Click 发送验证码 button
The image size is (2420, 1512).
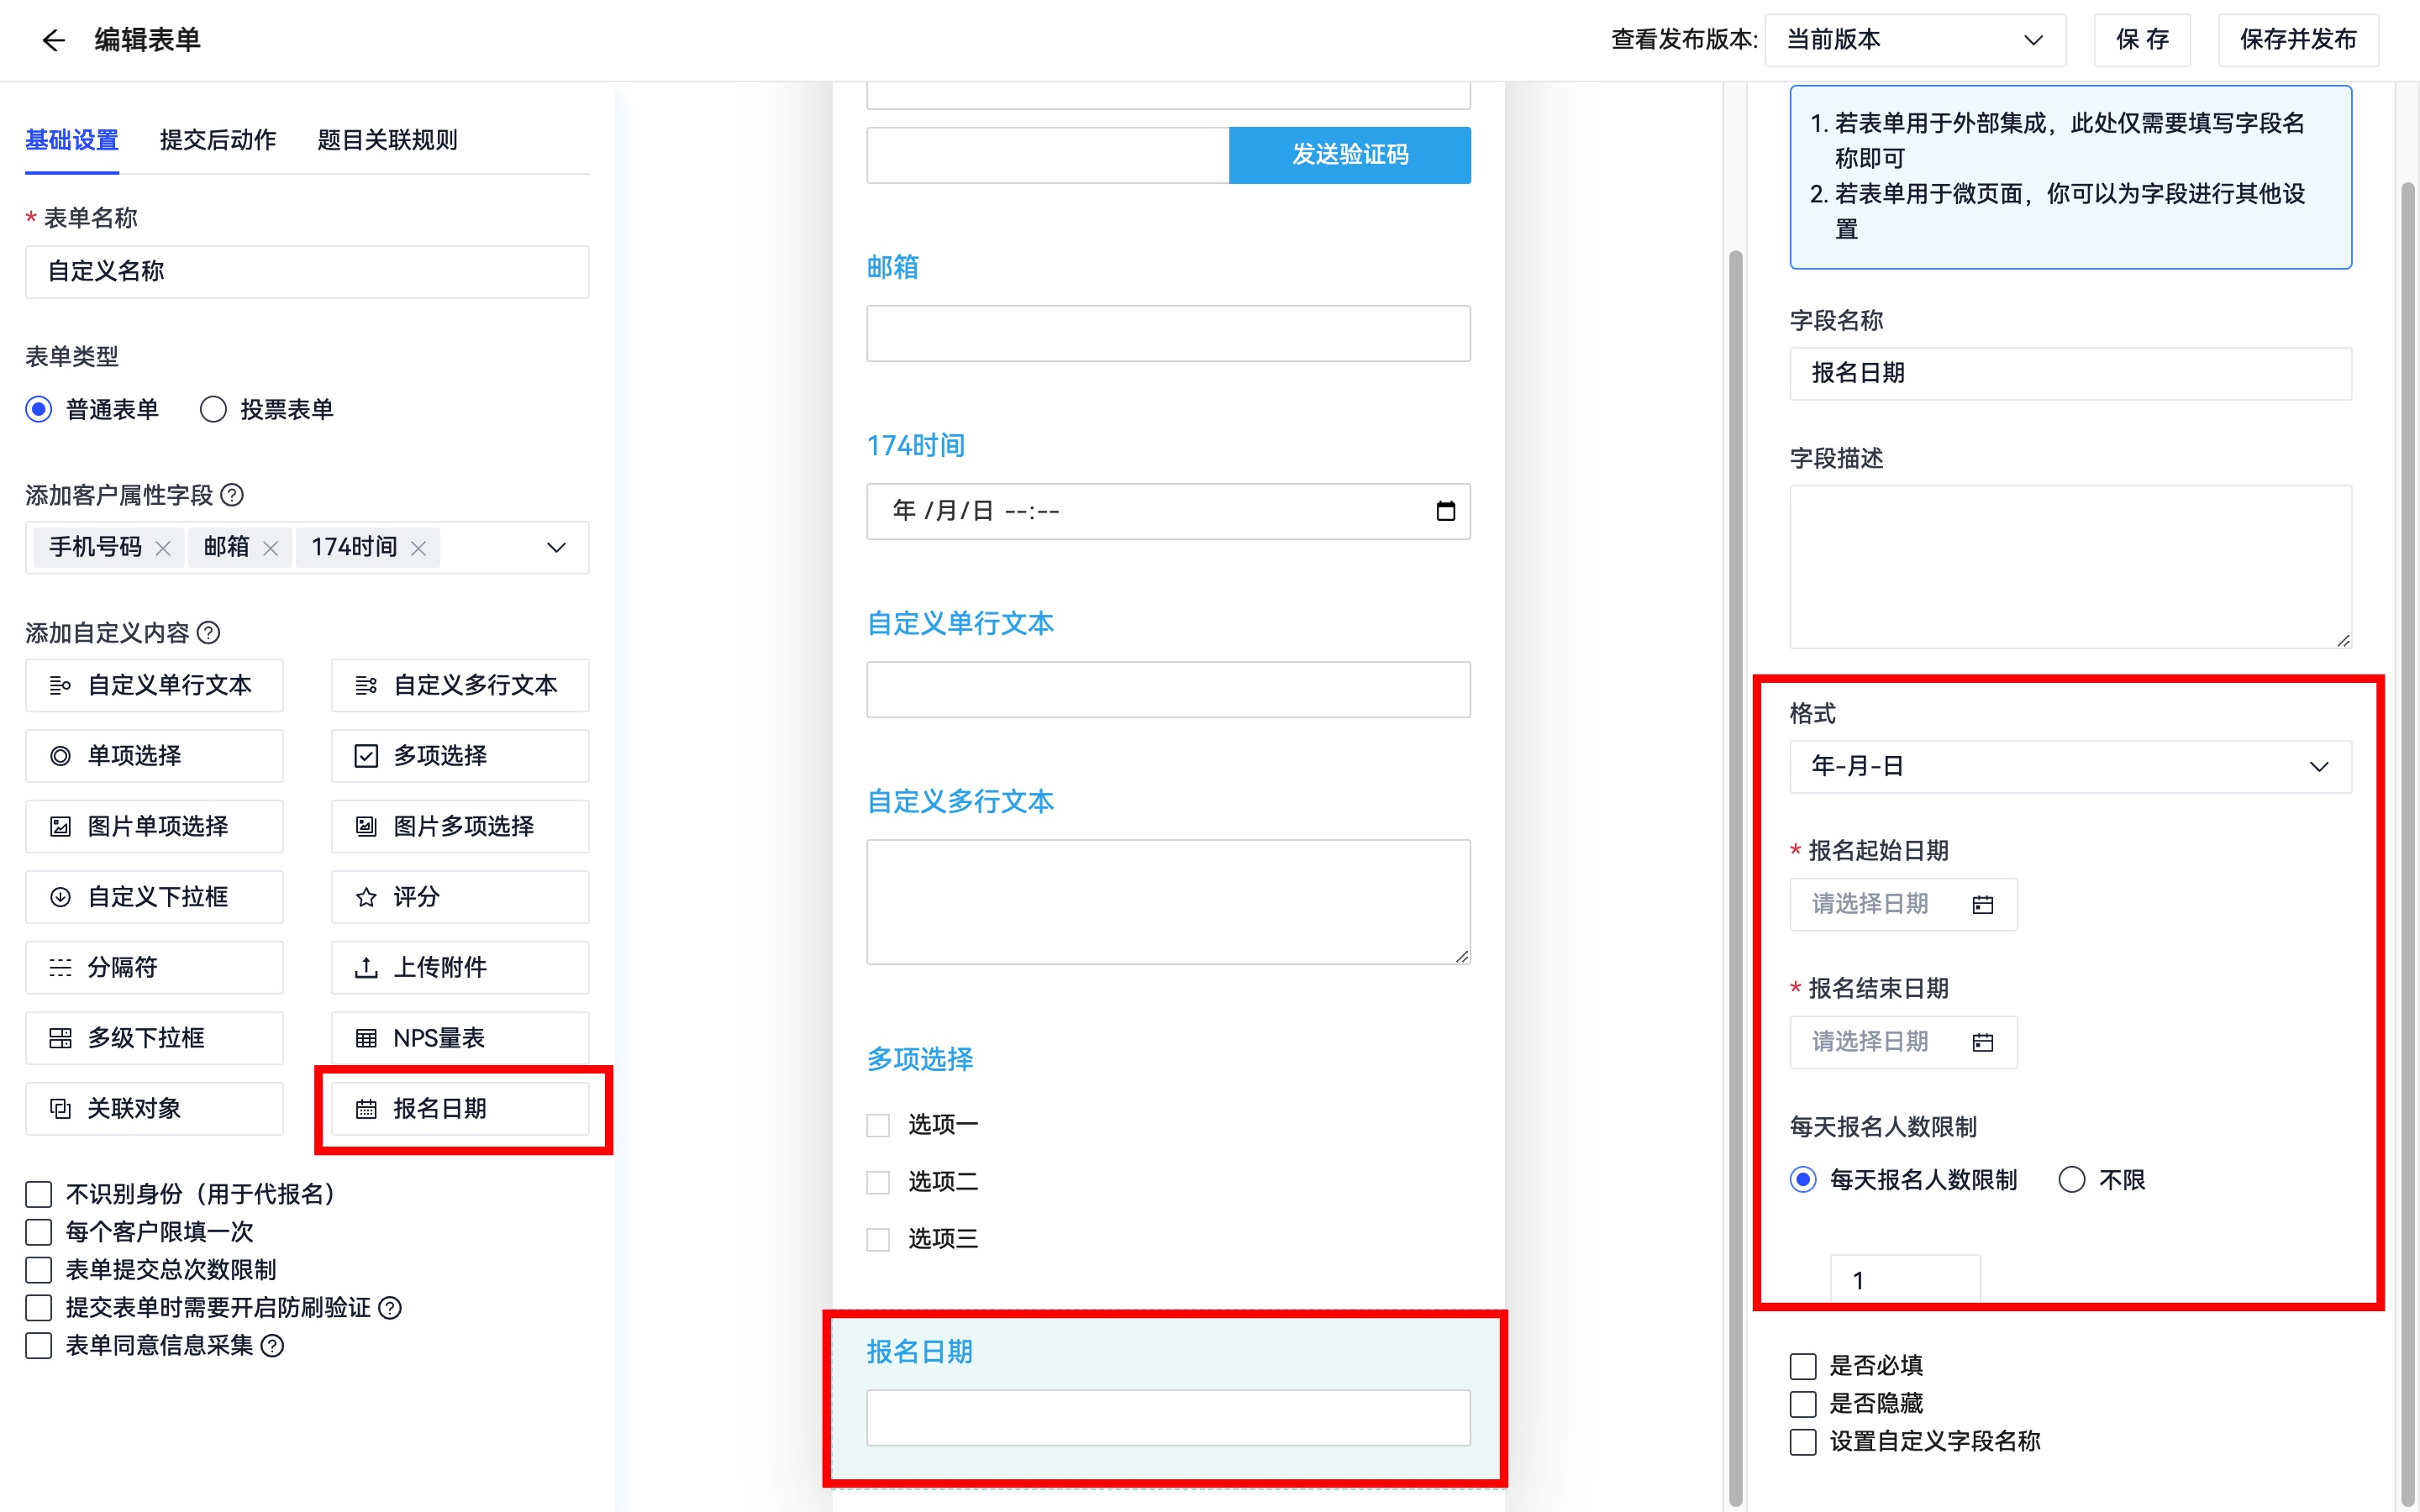point(1350,155)
